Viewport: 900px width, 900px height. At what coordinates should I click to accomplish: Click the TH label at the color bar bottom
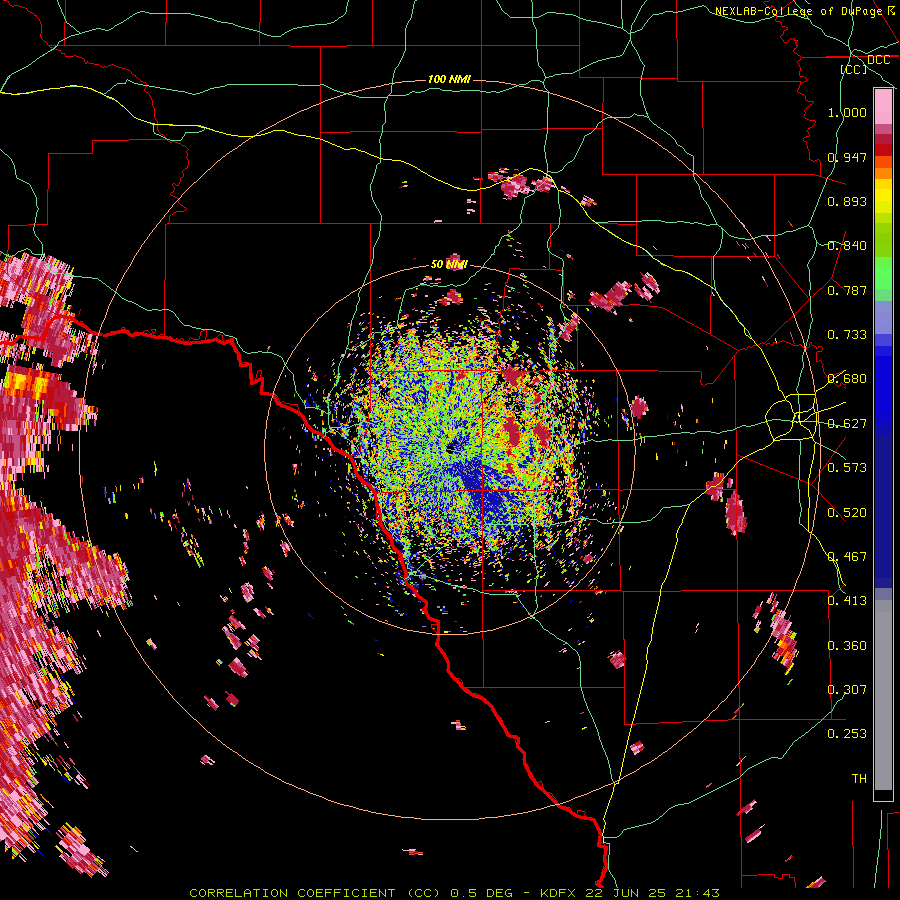tap(859, 778)
